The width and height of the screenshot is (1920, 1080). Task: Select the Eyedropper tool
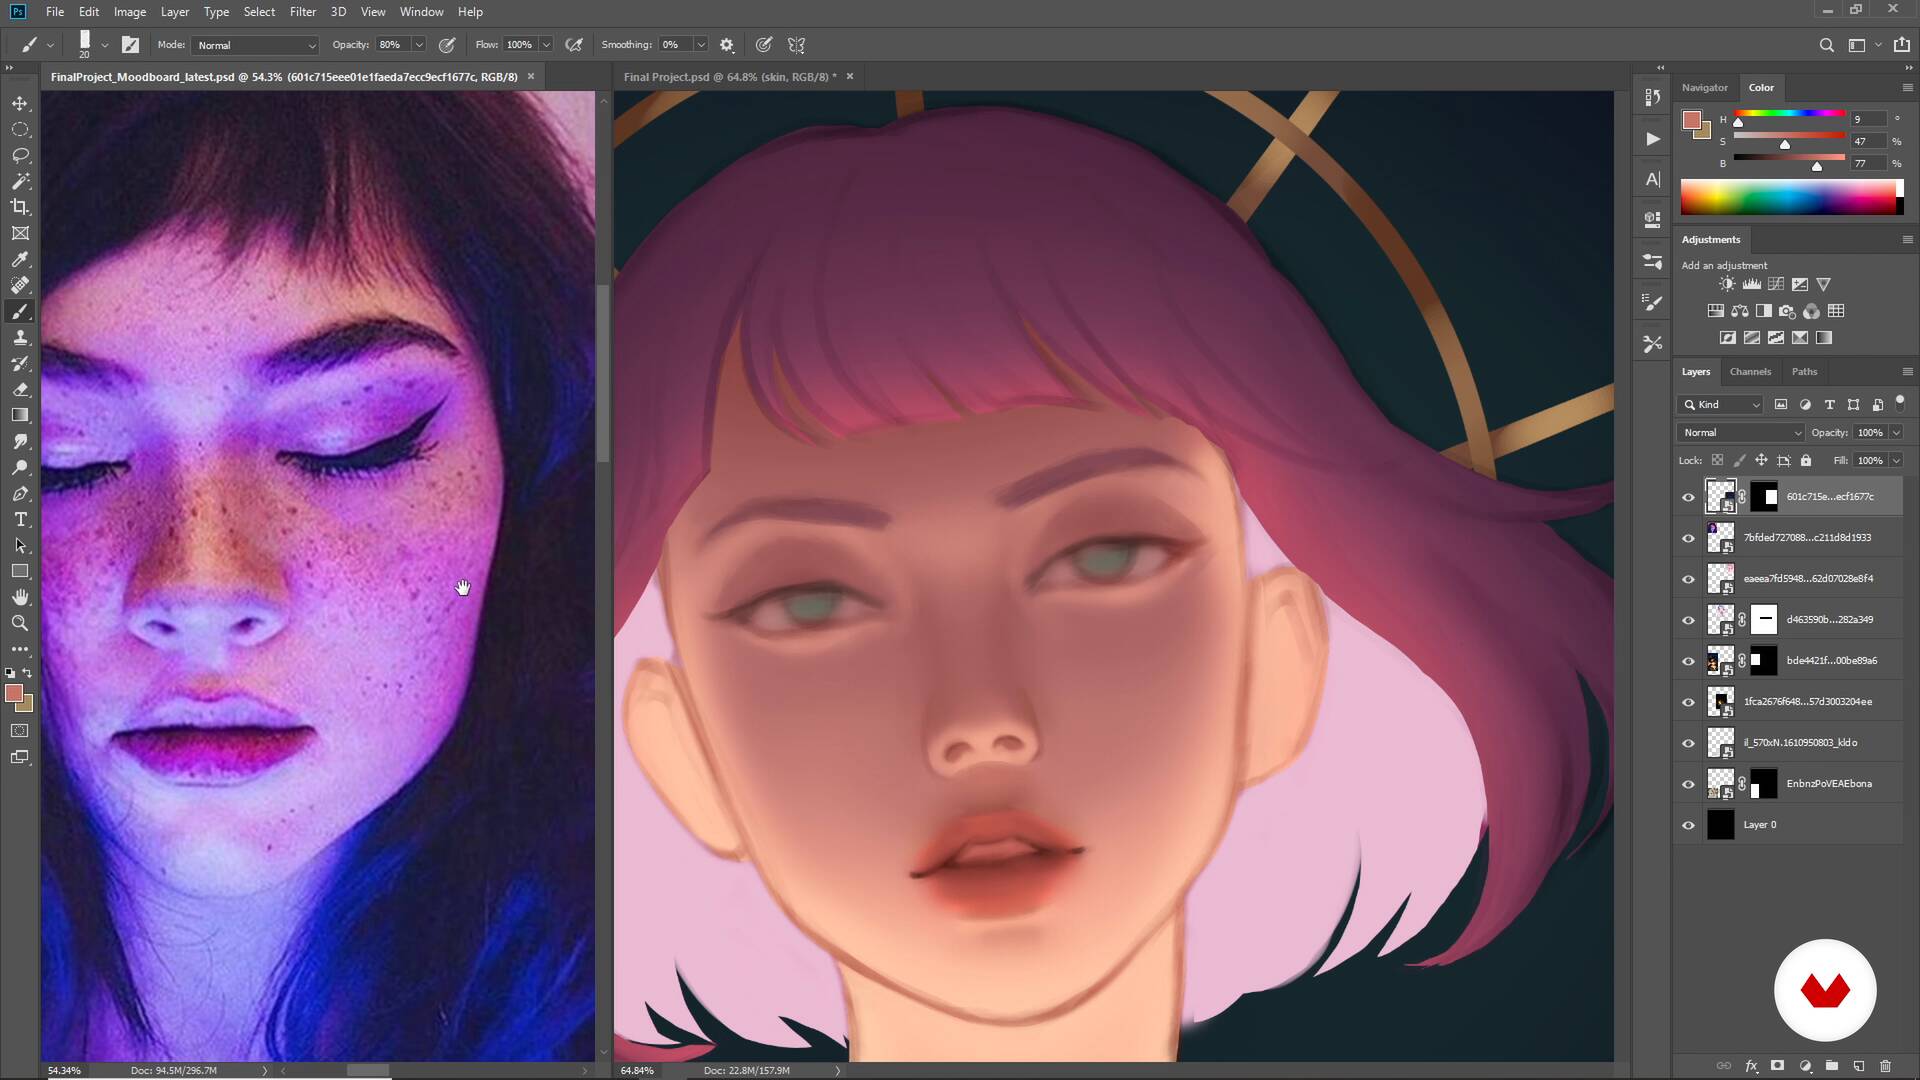(20, 259)
